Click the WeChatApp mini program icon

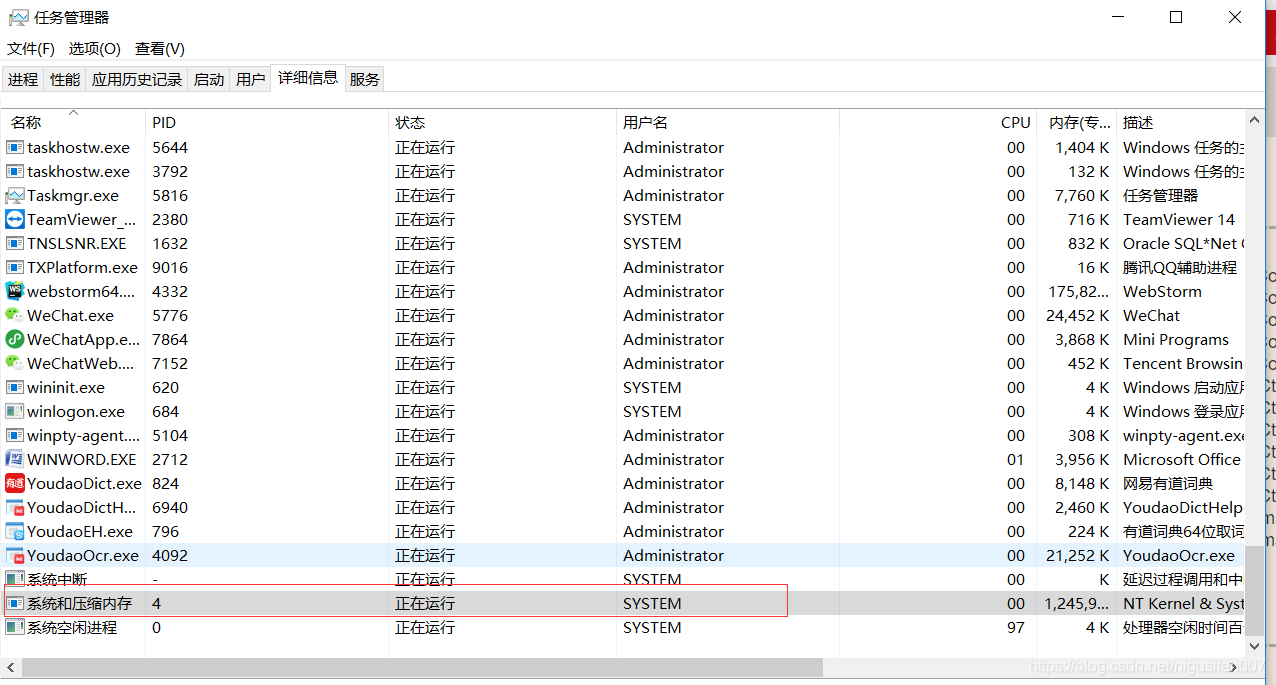tap(15, 339)
